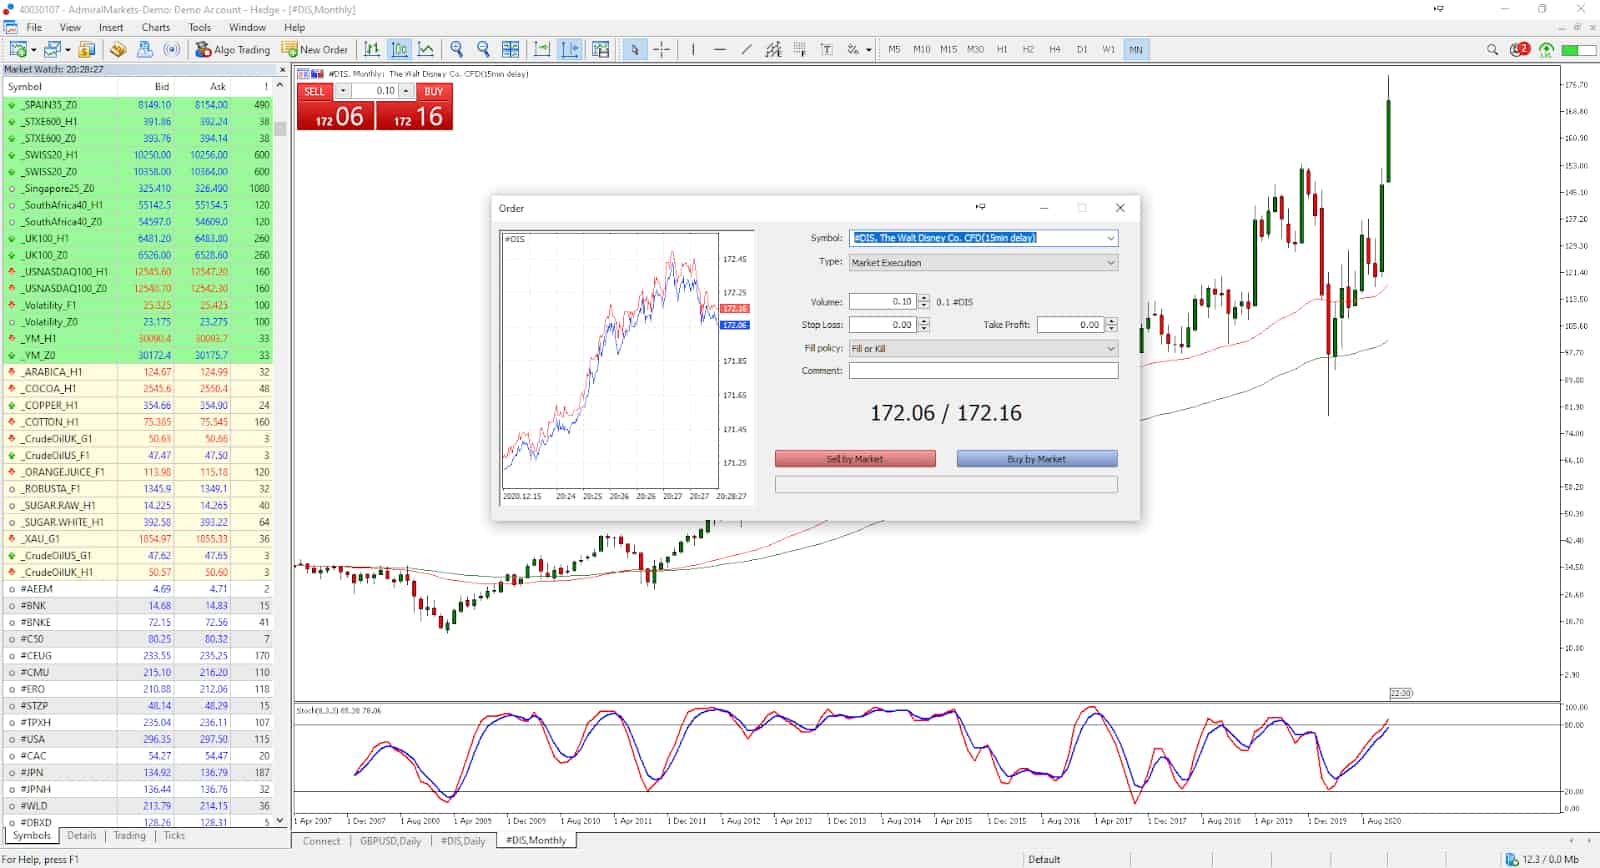Toggle chart shift to the end

570,49
